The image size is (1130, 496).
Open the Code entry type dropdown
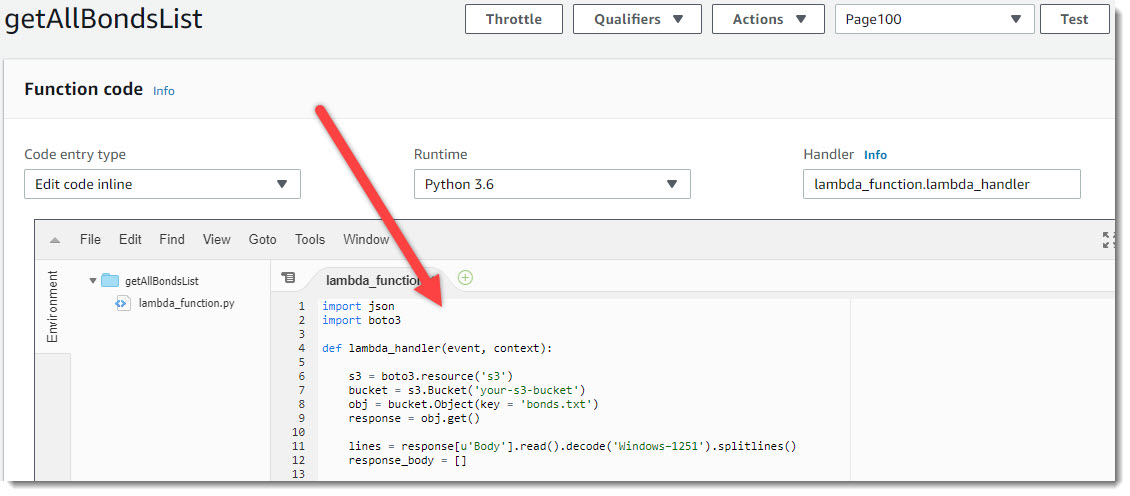[162, 184]
